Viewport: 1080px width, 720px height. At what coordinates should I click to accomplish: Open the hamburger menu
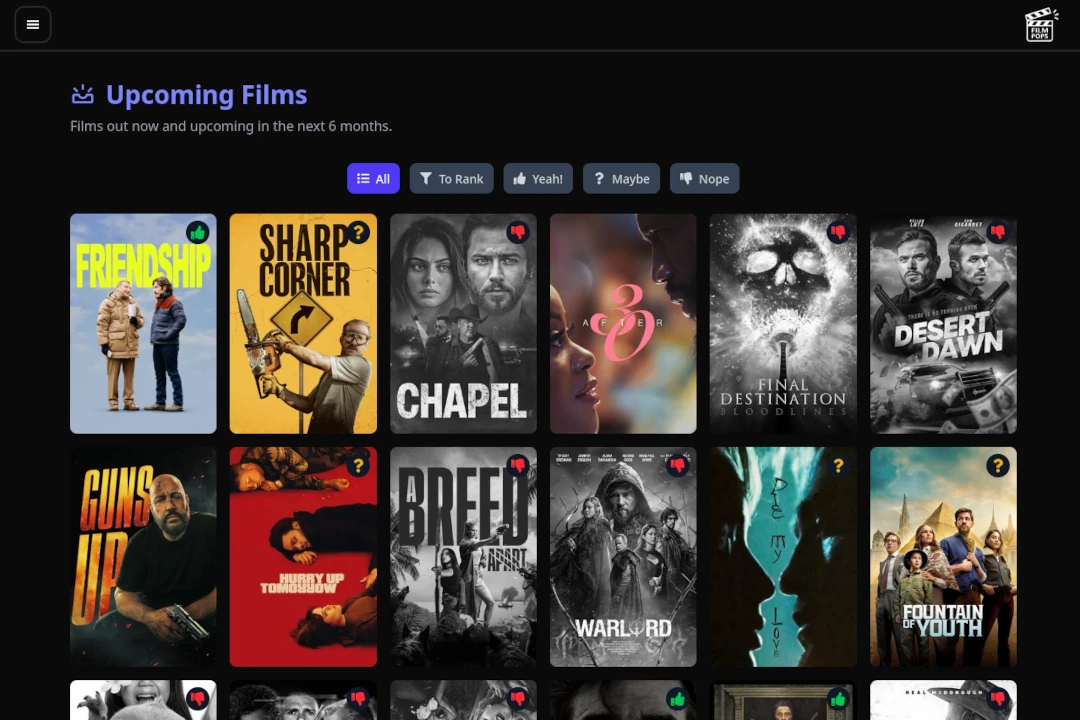point(33,25)
